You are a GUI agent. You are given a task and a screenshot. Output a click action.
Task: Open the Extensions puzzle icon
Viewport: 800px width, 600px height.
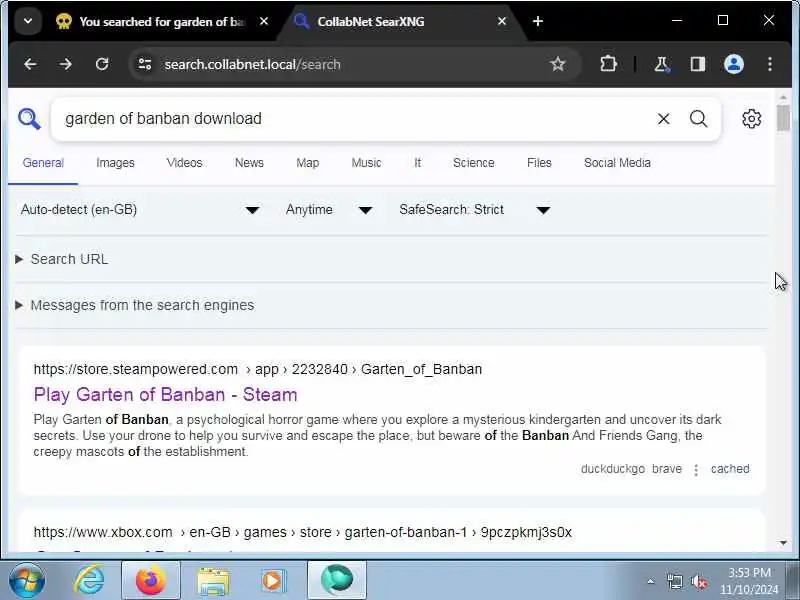coord(608,64)
